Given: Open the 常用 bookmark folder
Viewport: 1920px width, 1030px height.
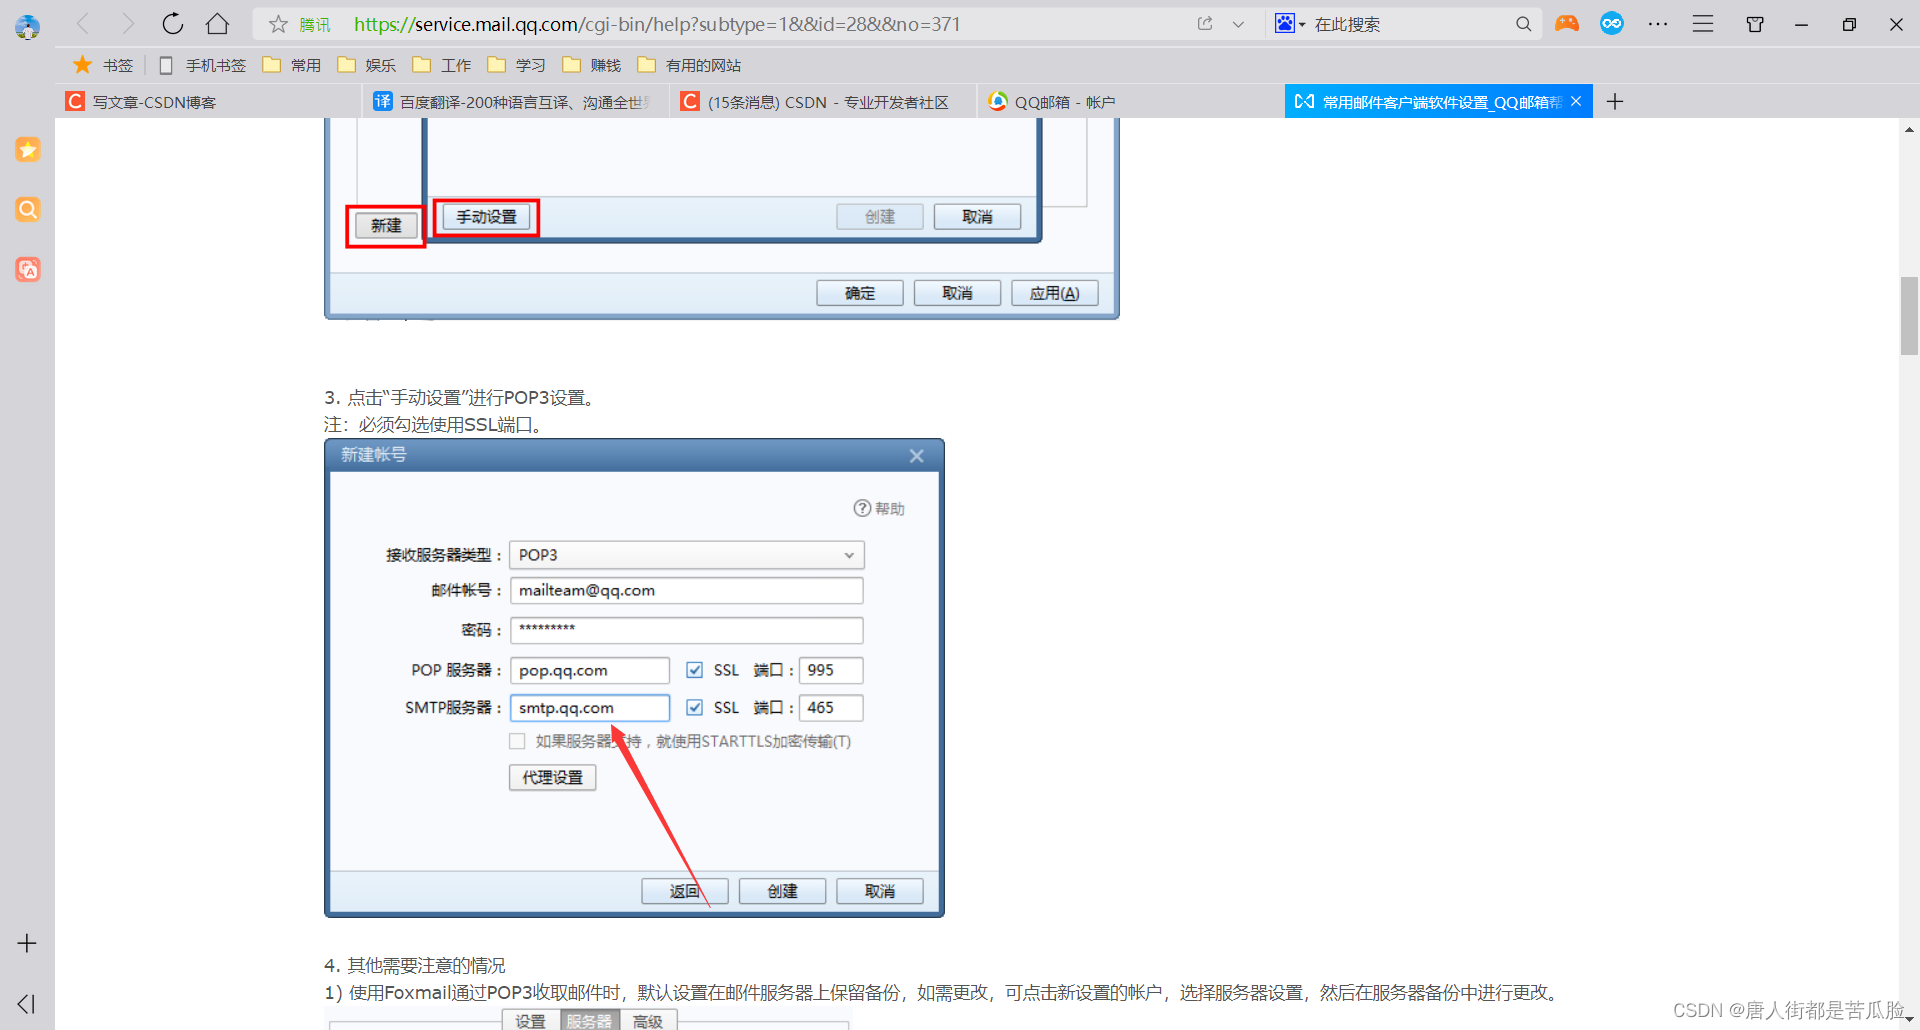Looking at the screenshot, I should pos(292,65).
